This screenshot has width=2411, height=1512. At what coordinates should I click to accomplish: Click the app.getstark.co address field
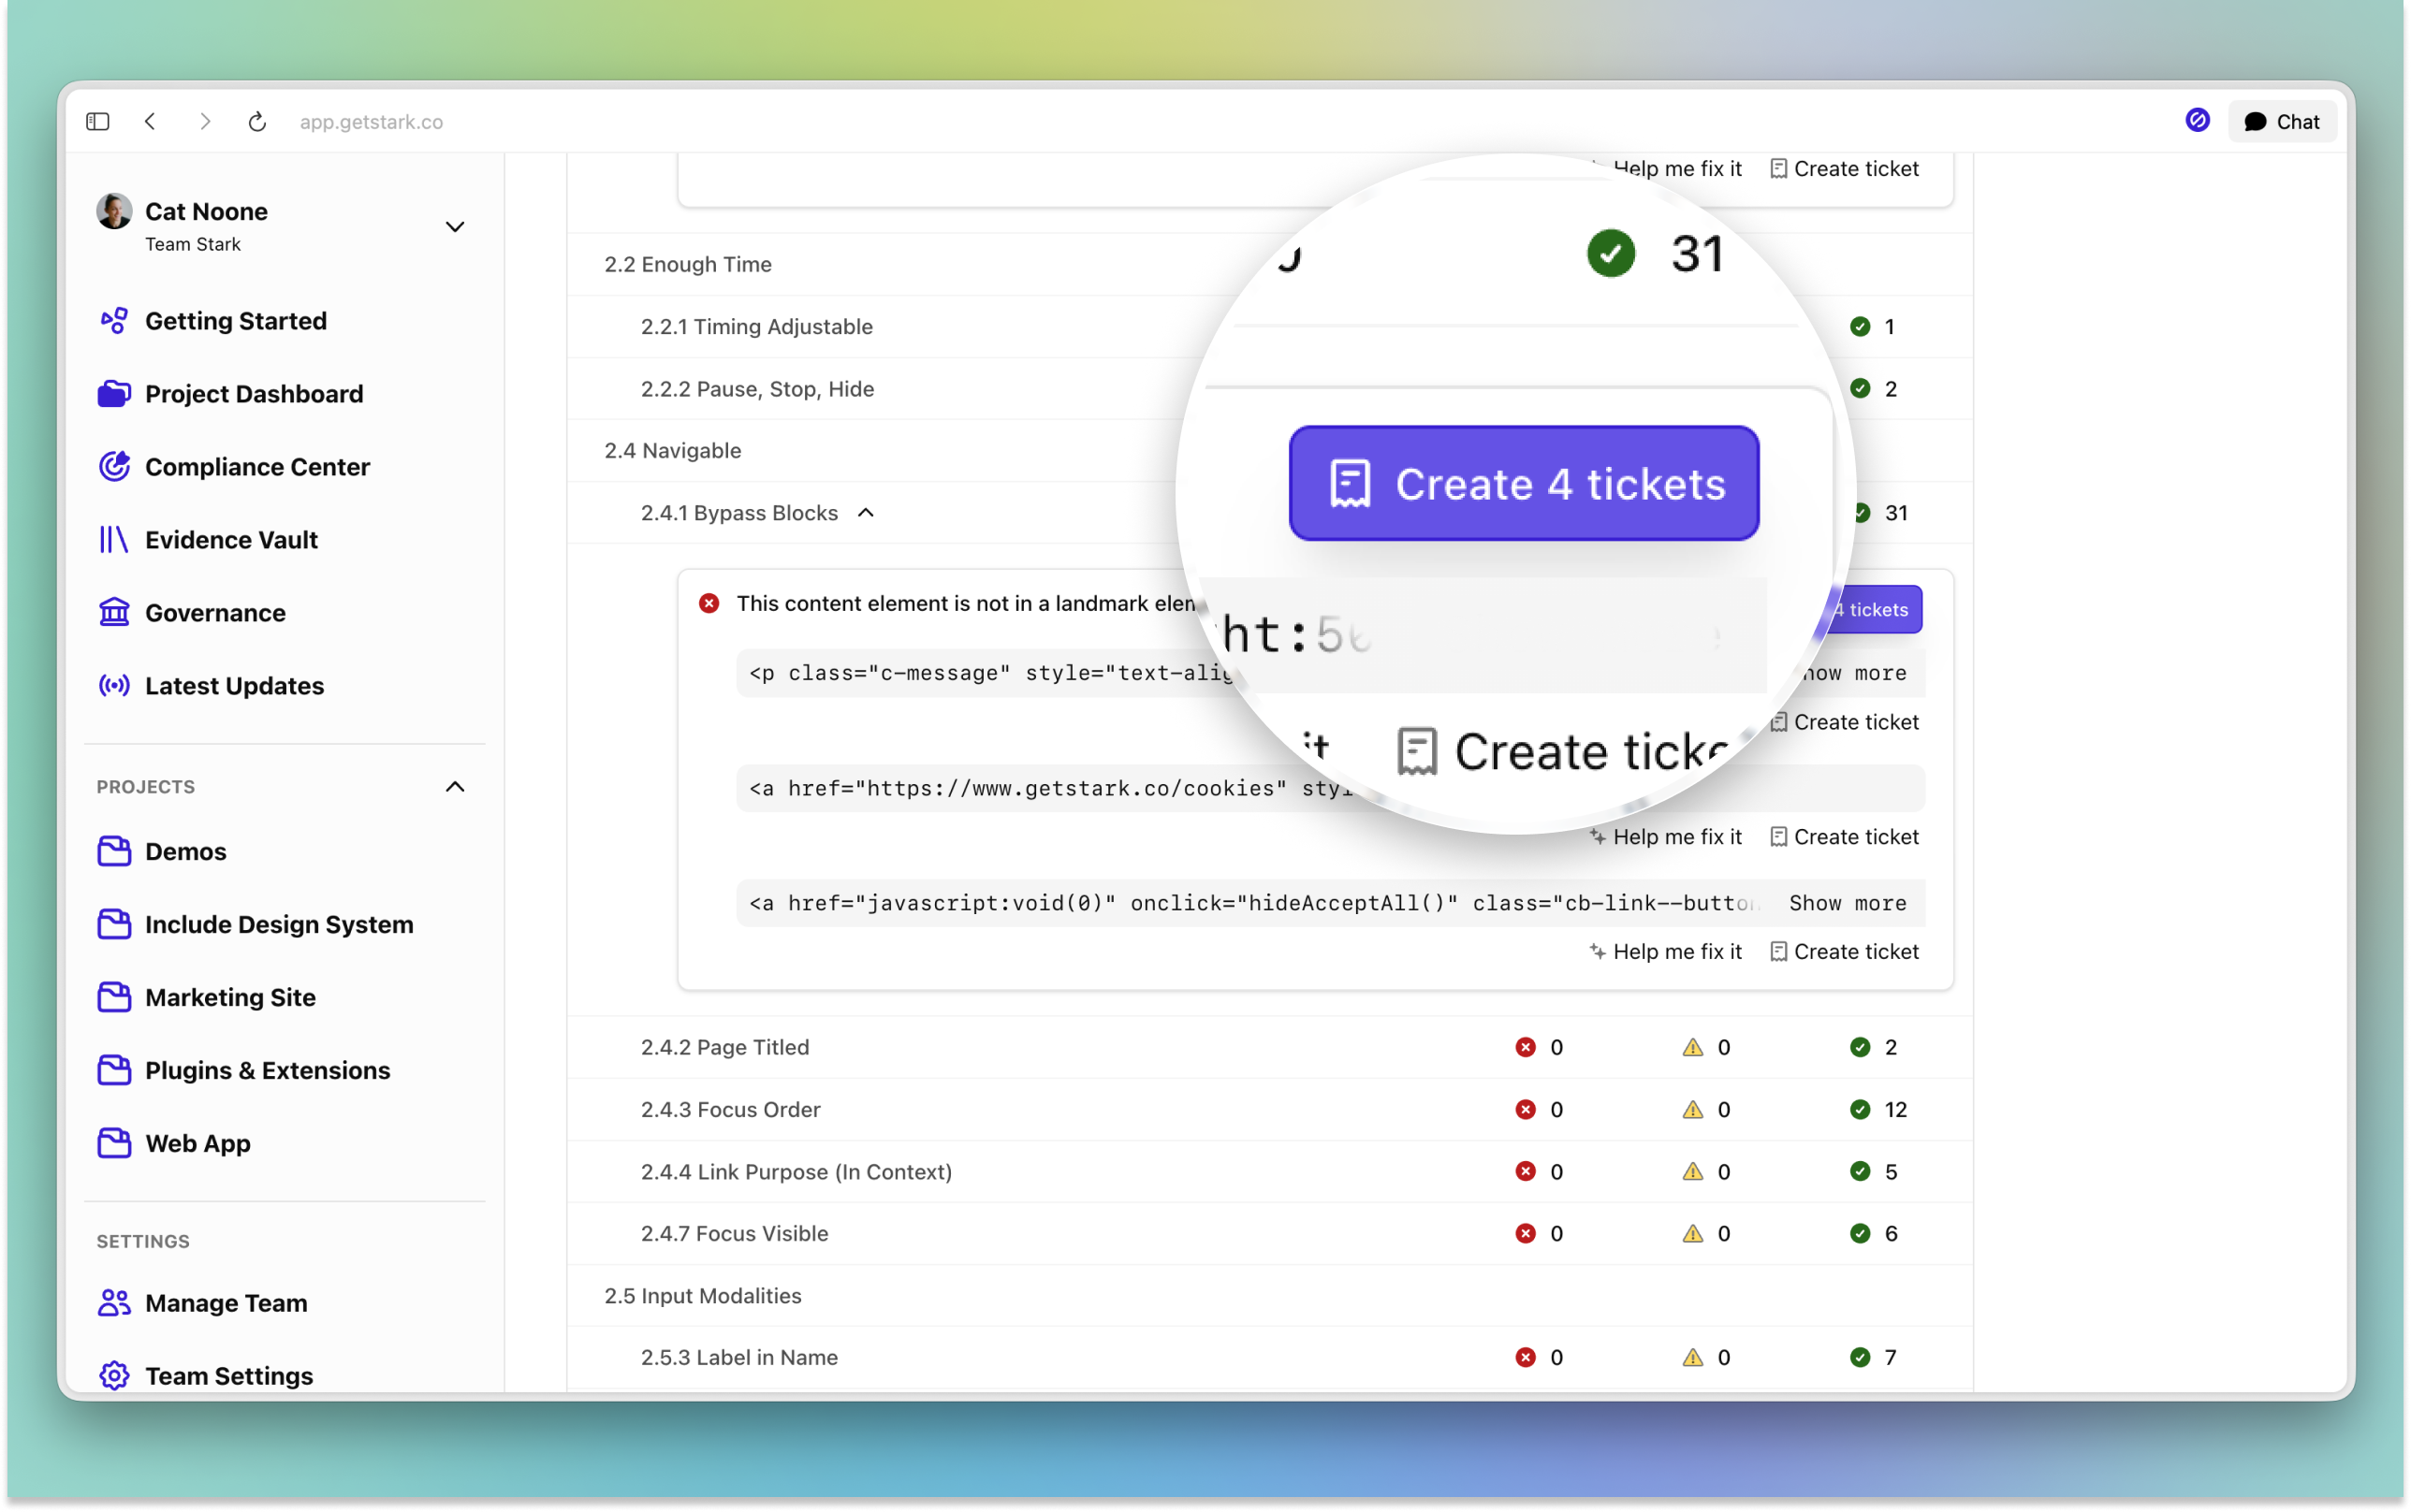tap(371, 121)
